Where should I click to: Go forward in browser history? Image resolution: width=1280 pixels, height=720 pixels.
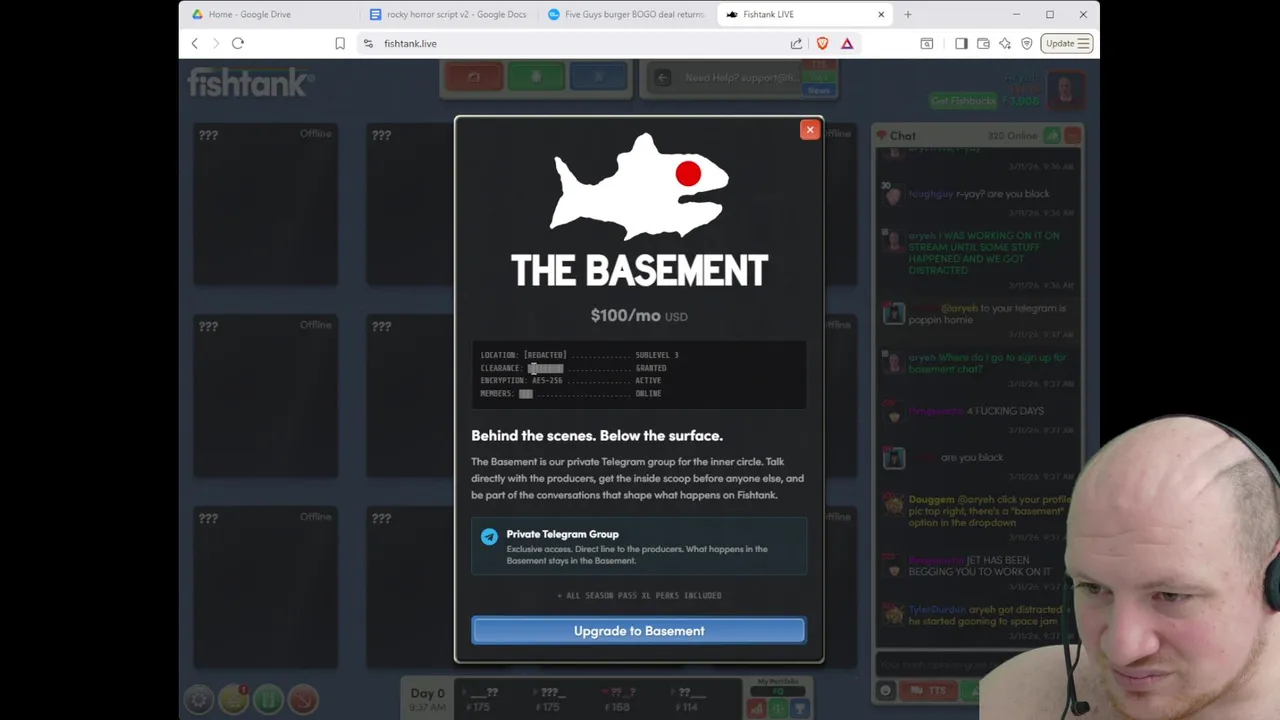tap(215, 43)
